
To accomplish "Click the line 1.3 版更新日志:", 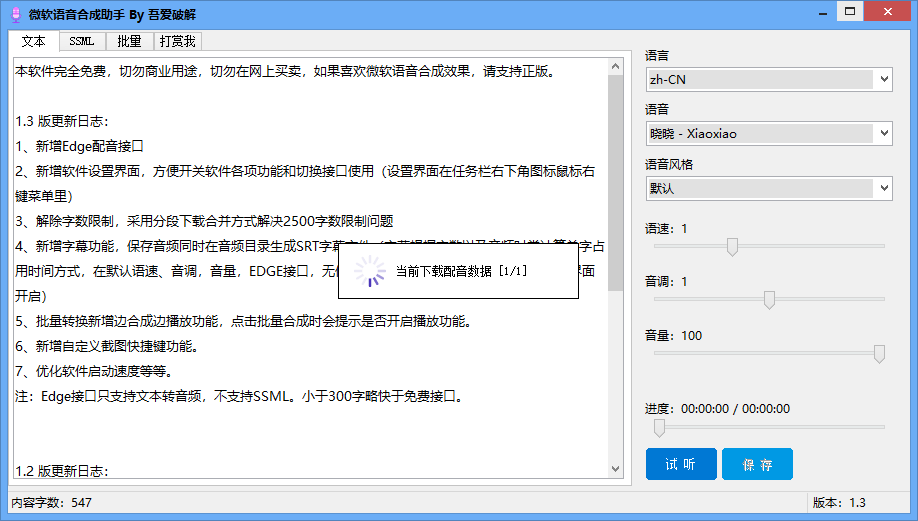I will [x=62, y=121].
